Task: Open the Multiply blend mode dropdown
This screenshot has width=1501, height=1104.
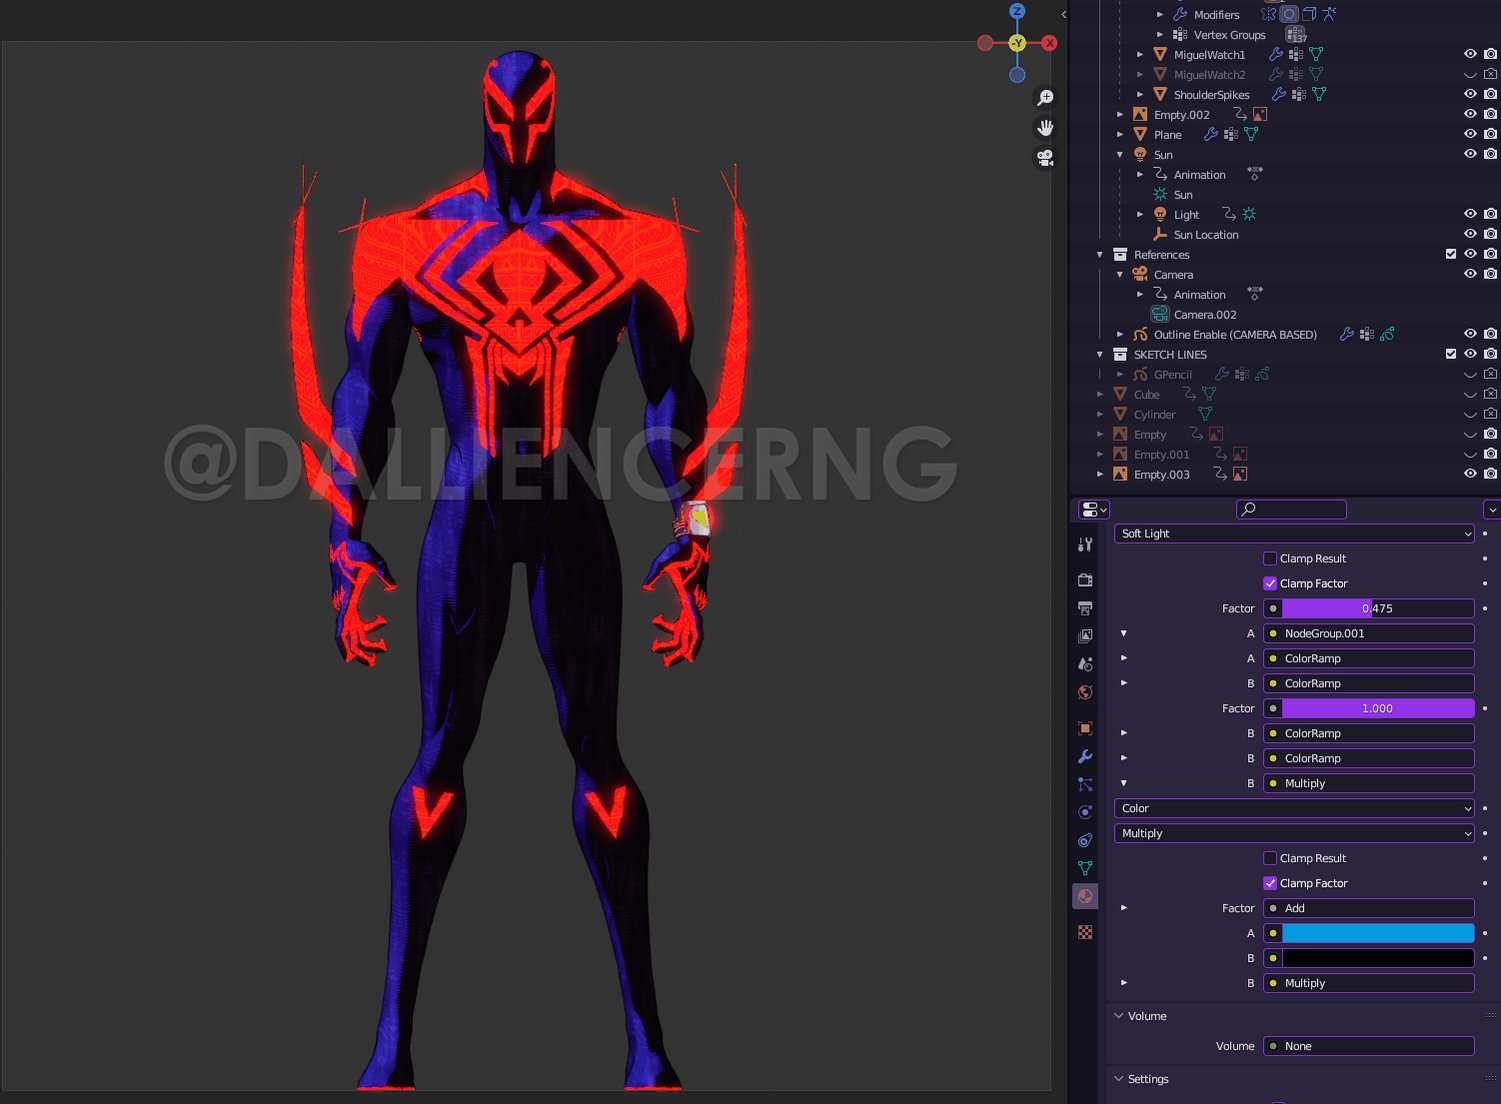Action: (1294, 833)
